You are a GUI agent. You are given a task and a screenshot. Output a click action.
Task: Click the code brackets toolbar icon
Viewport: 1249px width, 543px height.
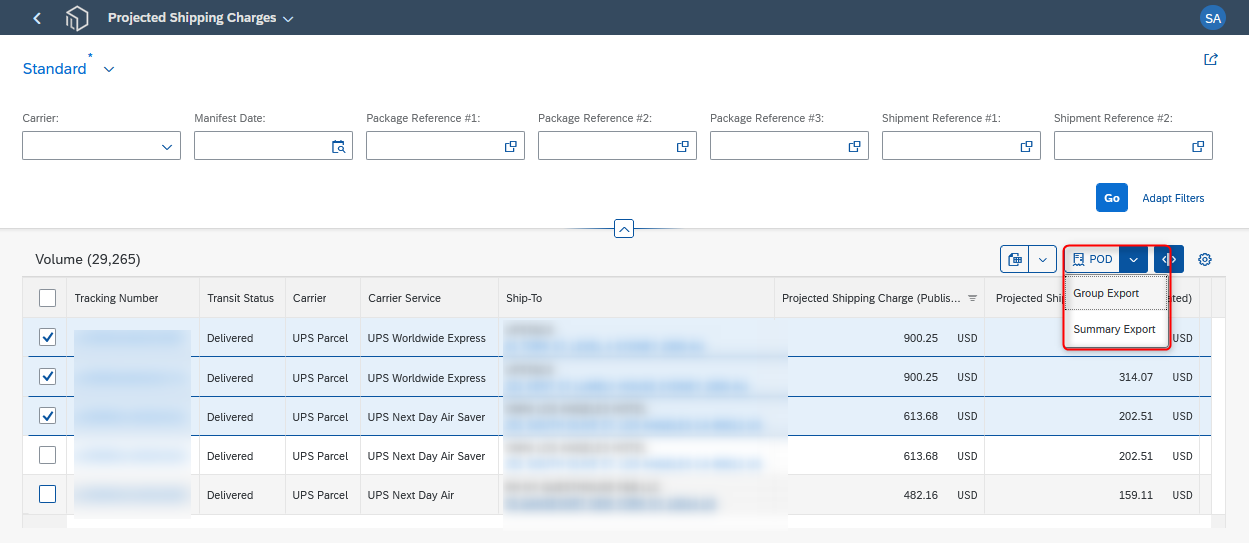coord(1168,259)
